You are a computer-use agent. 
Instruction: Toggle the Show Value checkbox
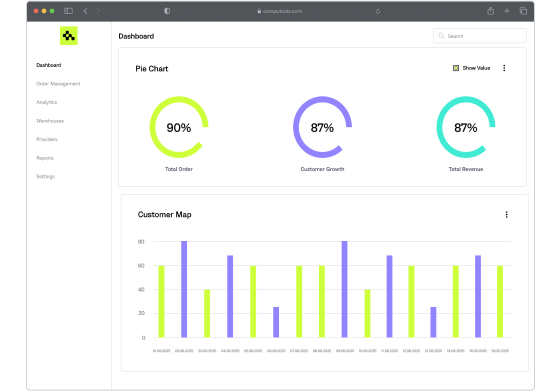[456, 68]
